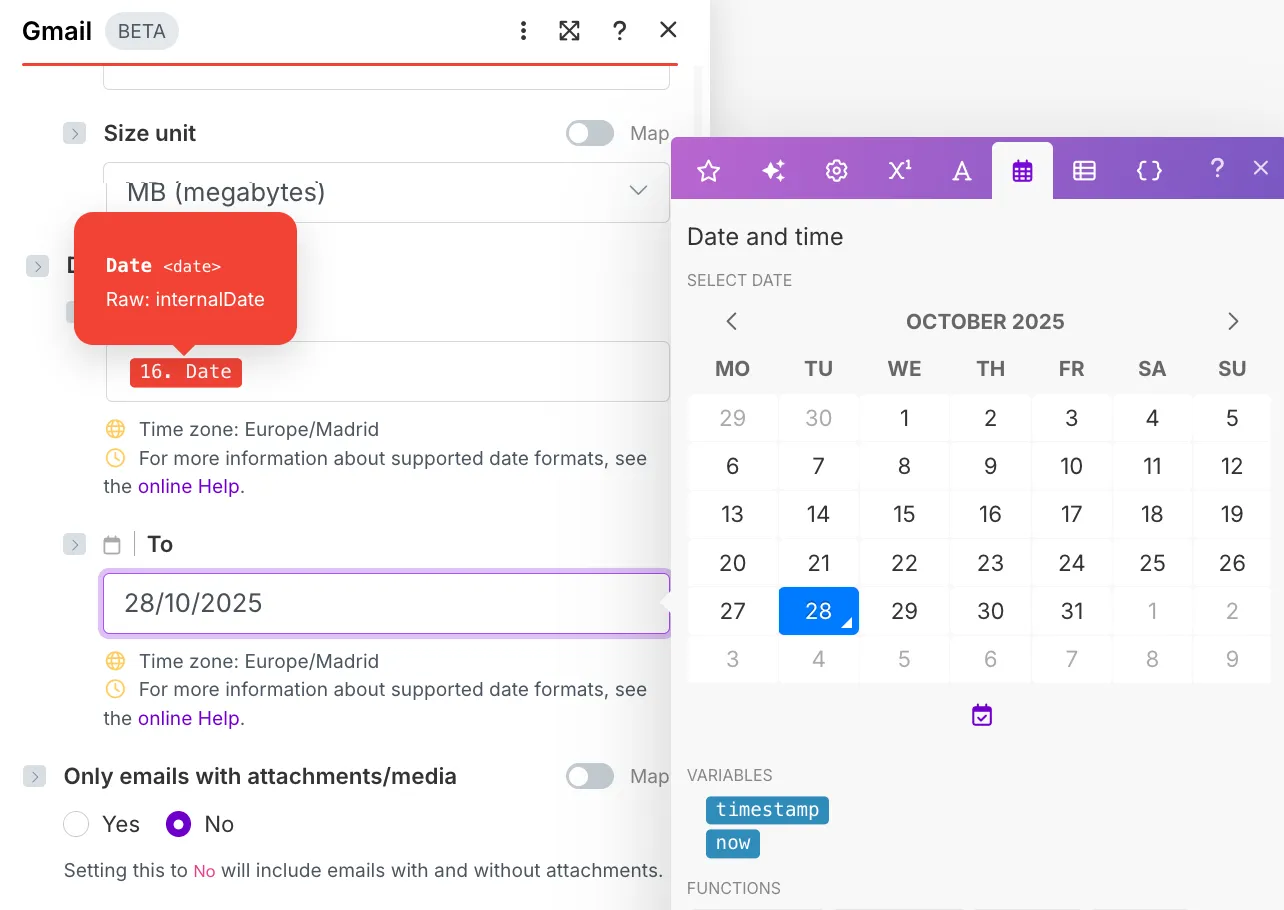Expand Only emails with attachments/media chevron

35,776
